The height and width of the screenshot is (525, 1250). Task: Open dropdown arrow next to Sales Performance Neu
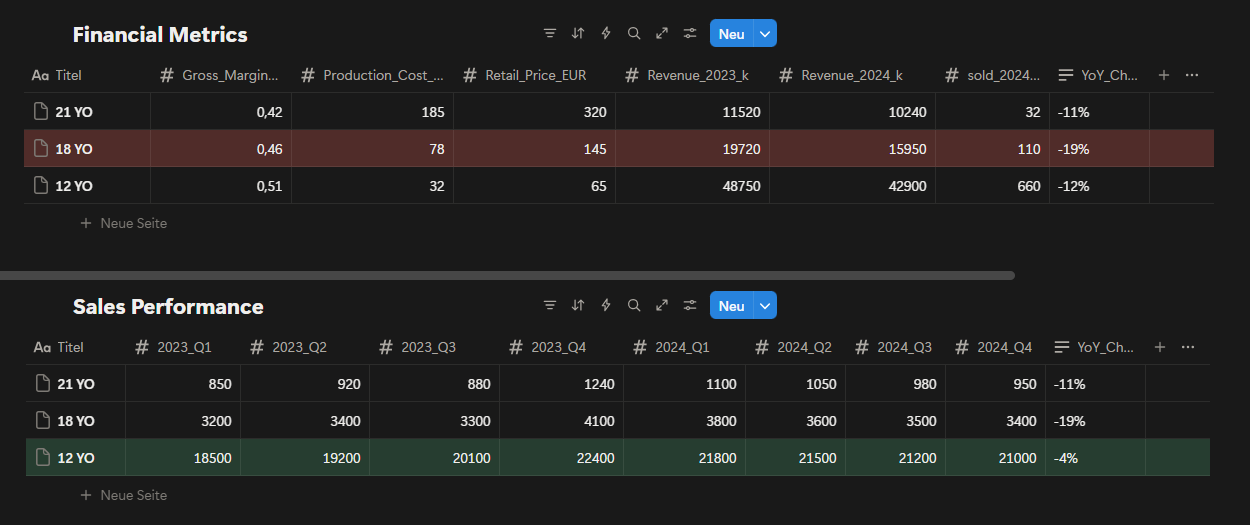pyautogui.click(x=765, y=306)
